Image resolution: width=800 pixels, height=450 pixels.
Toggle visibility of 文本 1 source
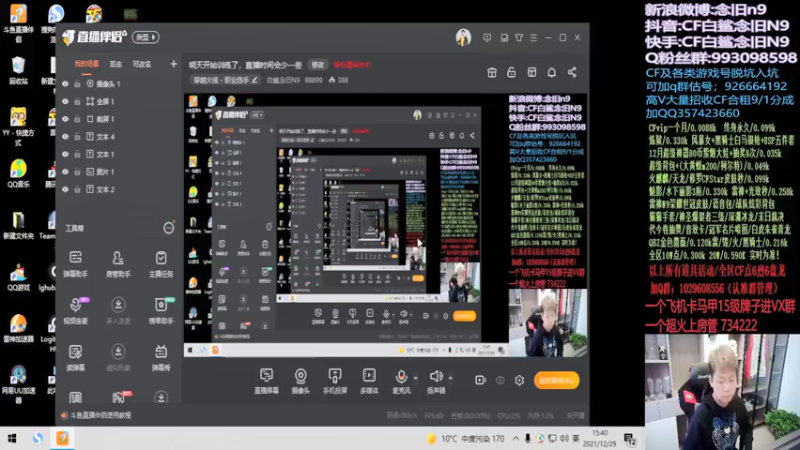65,154
